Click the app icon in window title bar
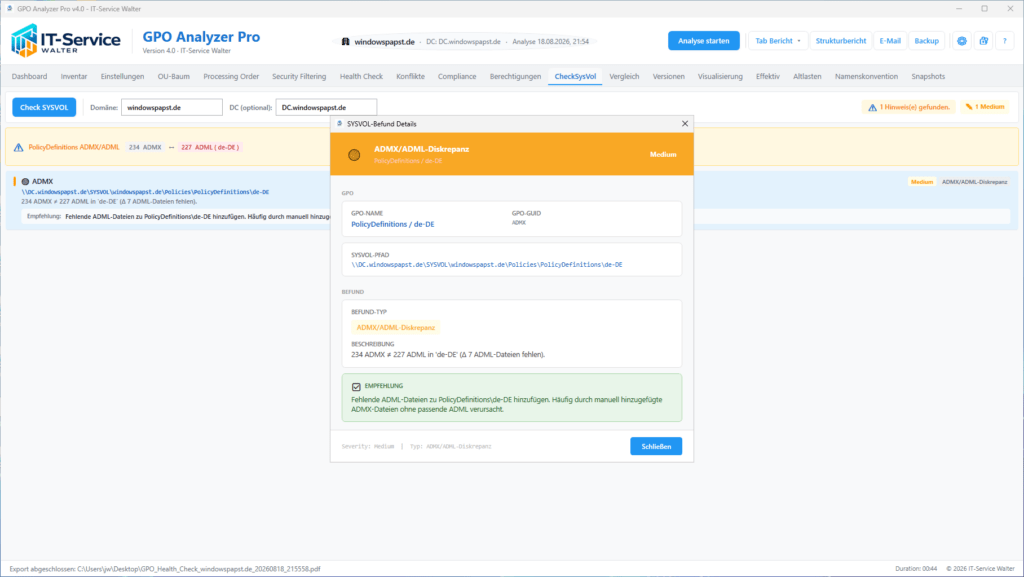The height and width of the screenshot is (577, 1024). [9, 8]
